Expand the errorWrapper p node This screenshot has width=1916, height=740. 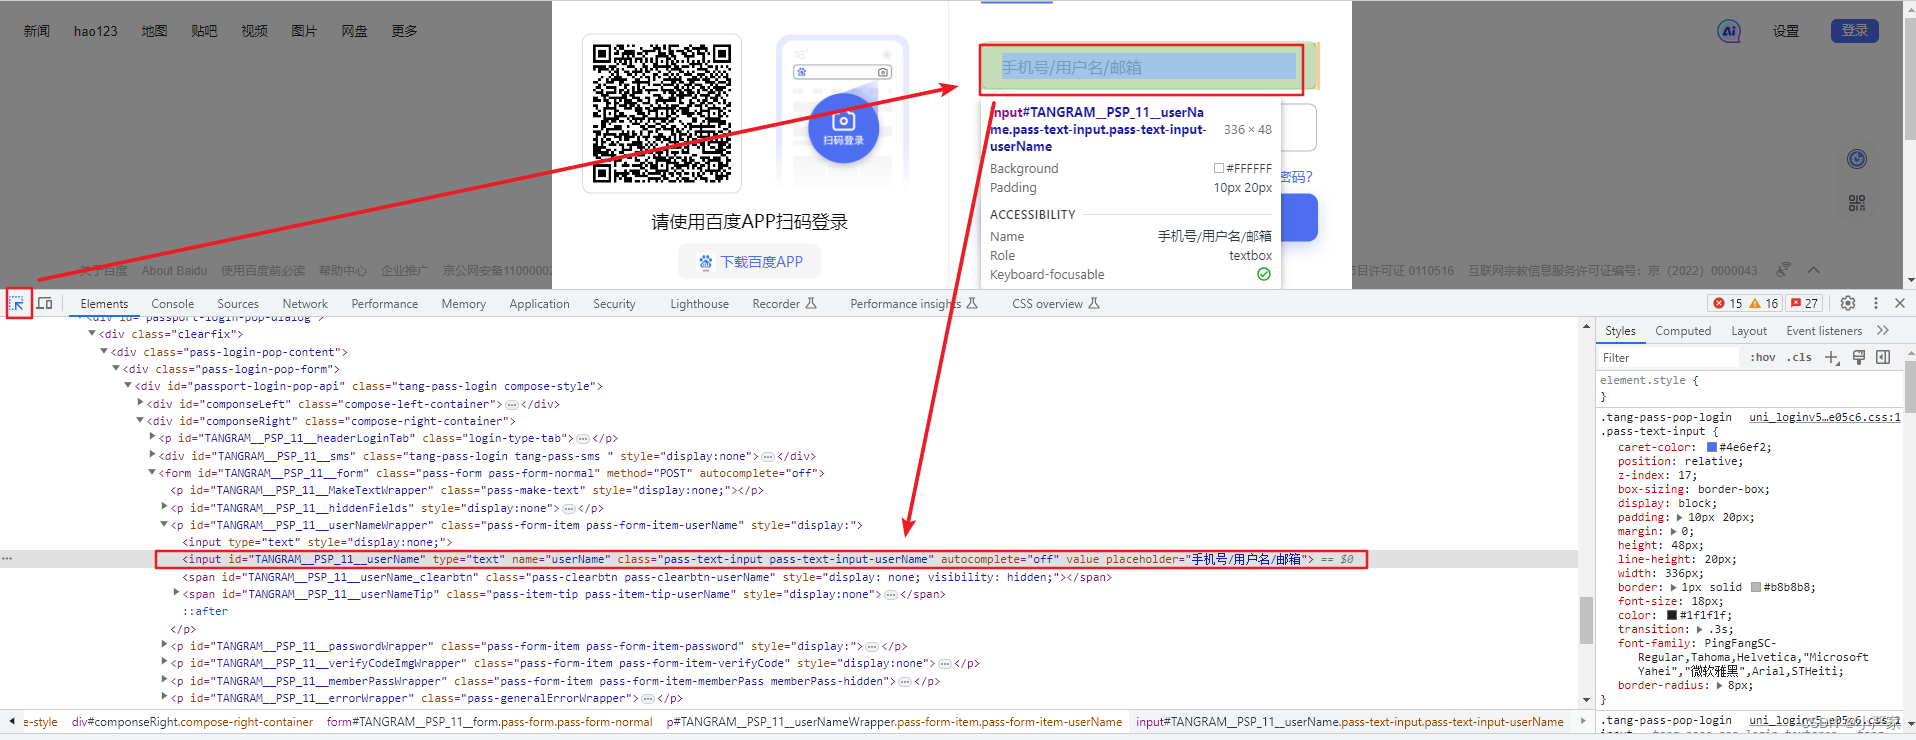(x=164, y=698)
